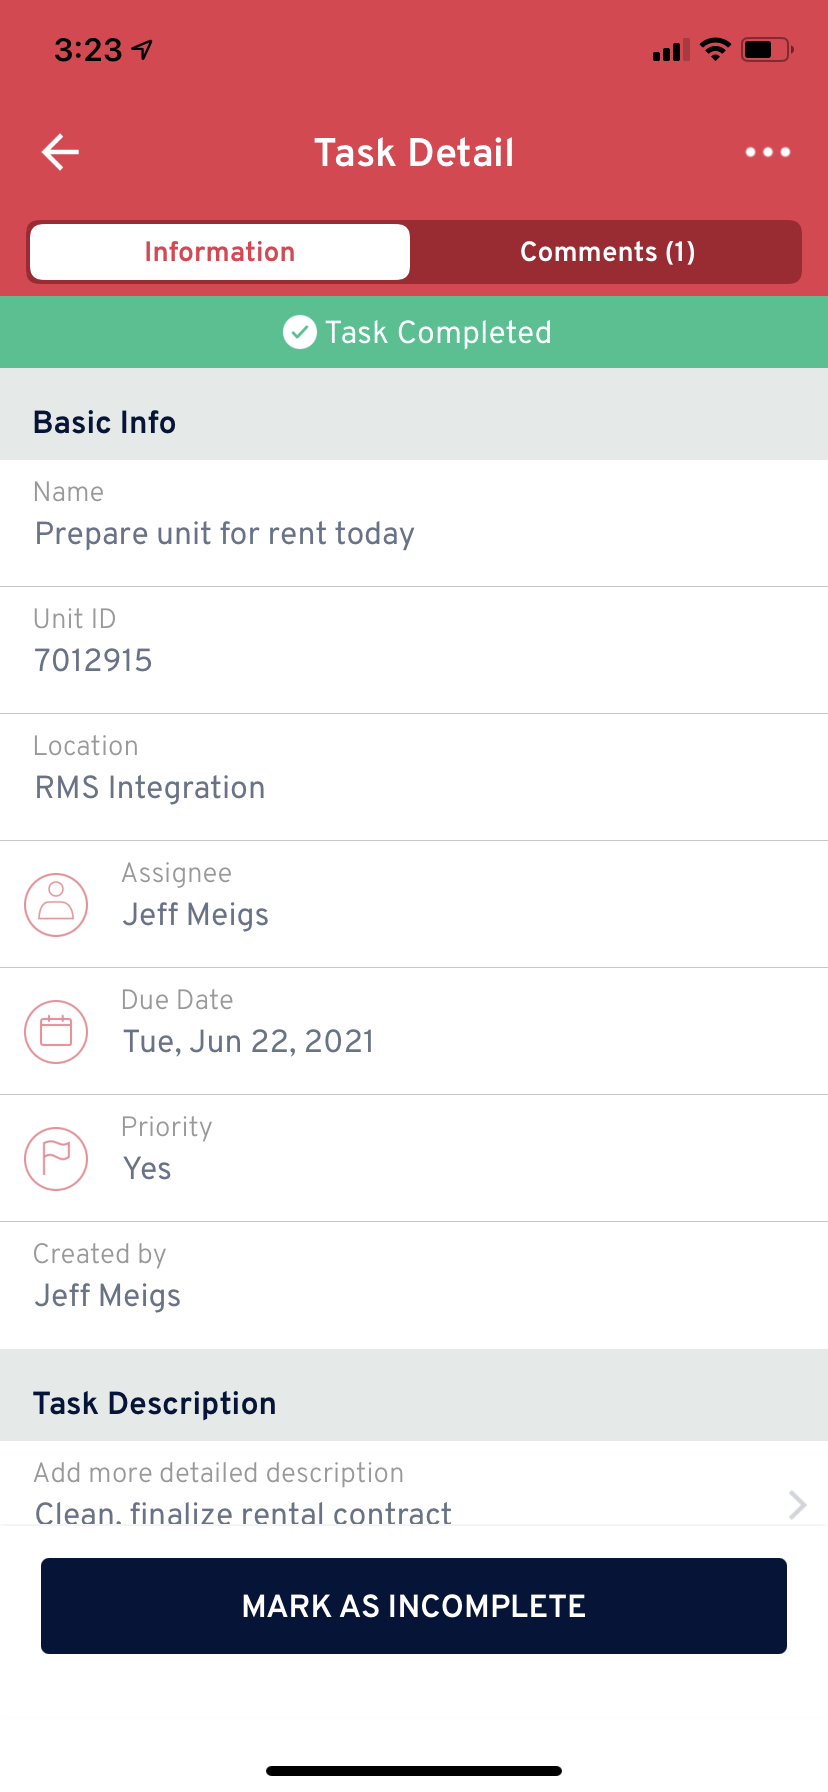This screenshot has width=828, height=1792.
Task: Open the Due Date Tue, Jun 22, 2021 row
Action: [414, 1031]
